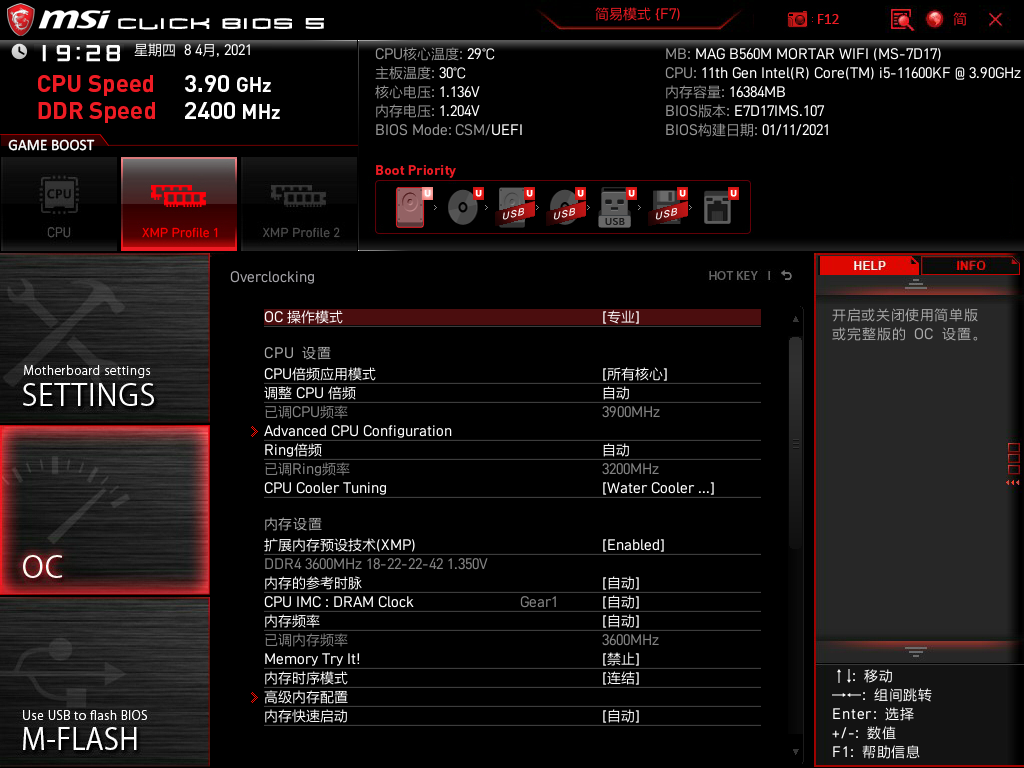Image resolution: width=1024 pixels, height=768 pixels.
Task: Open the INFO tab
Action: click(970, 265)
